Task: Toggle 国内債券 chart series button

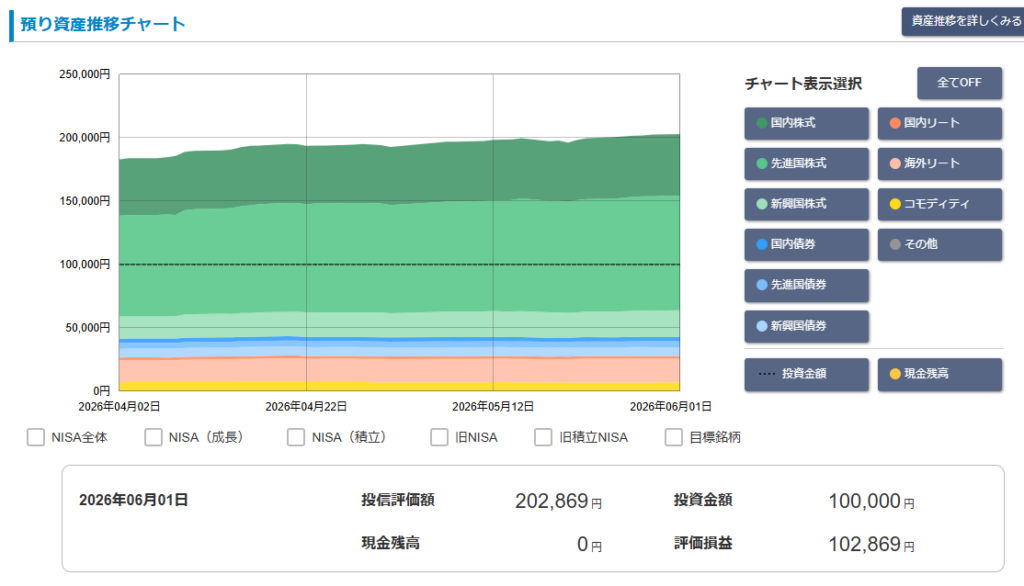Action: [806, 245]
